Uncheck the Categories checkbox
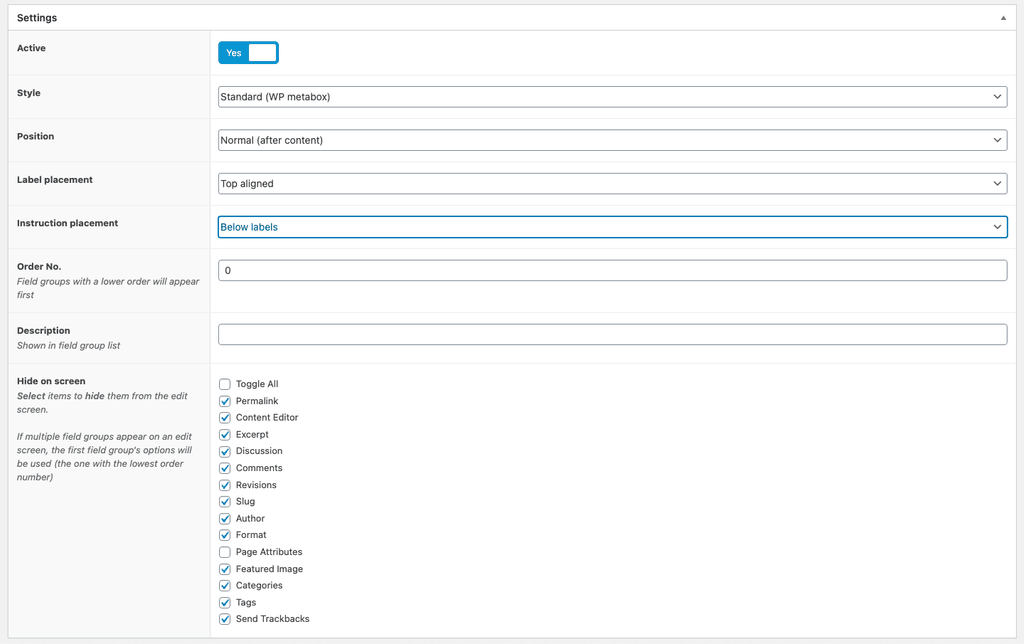1024x644 pixels. coord(225,586)
